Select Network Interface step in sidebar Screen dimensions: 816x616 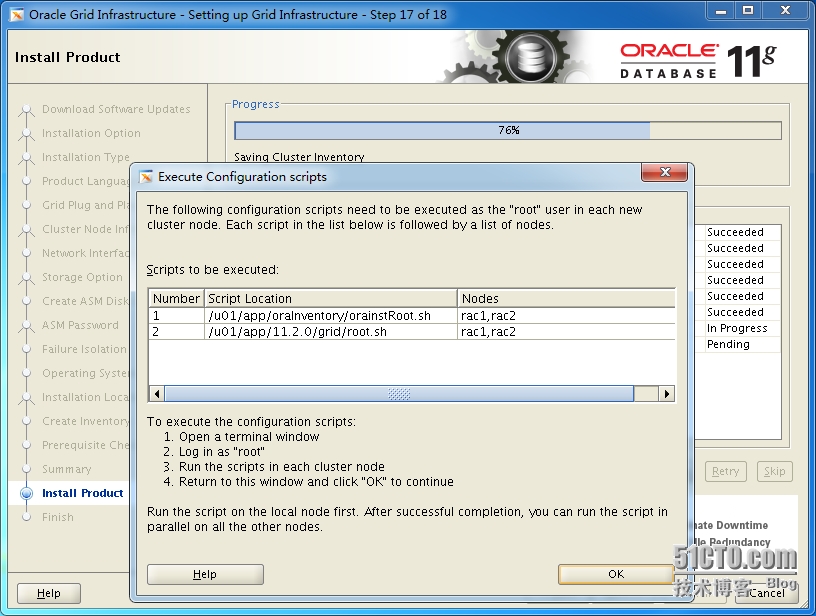pos(85,253)
